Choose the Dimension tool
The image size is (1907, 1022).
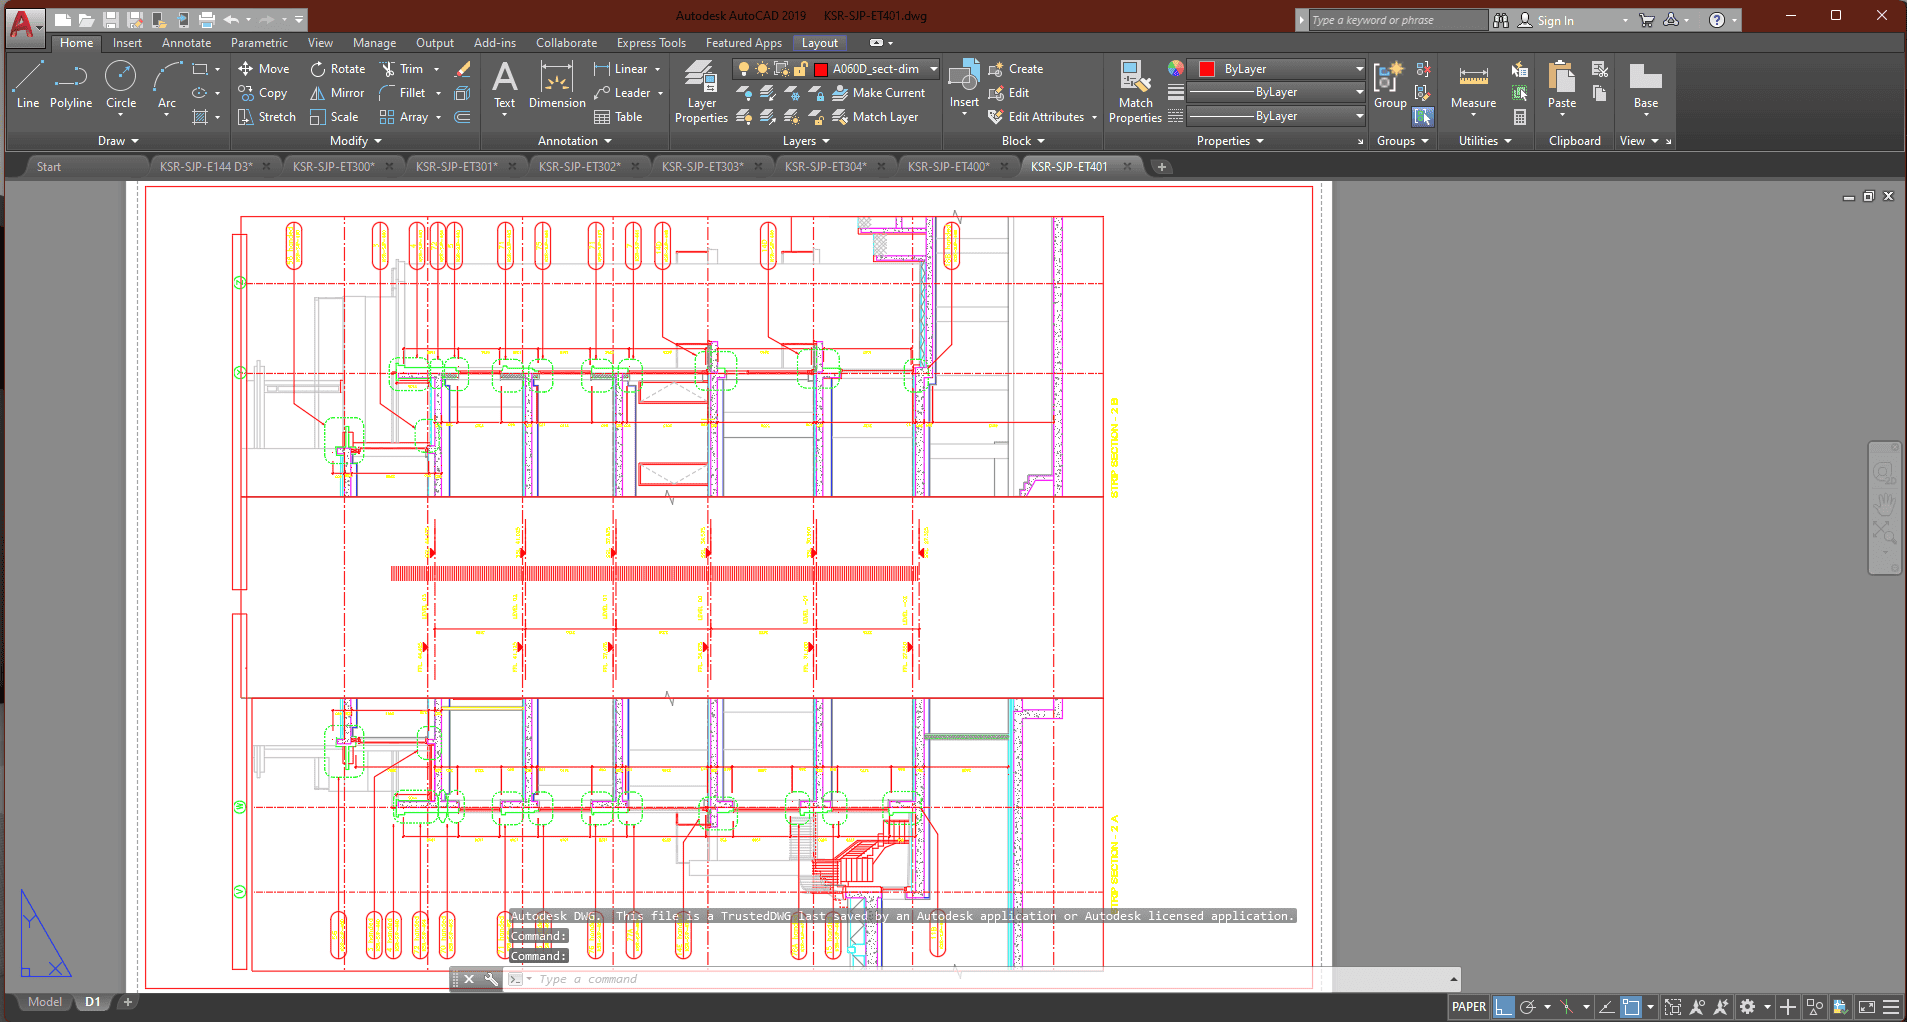click(557, 84)
